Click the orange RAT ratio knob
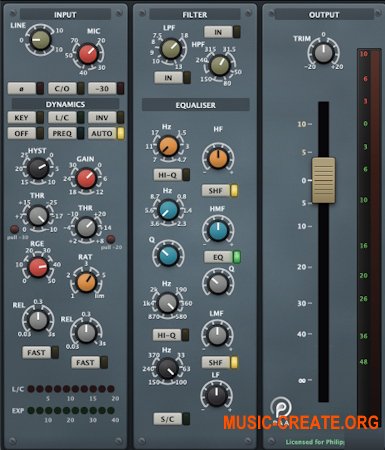The image size is (385, 450). (x=86, y=282)
